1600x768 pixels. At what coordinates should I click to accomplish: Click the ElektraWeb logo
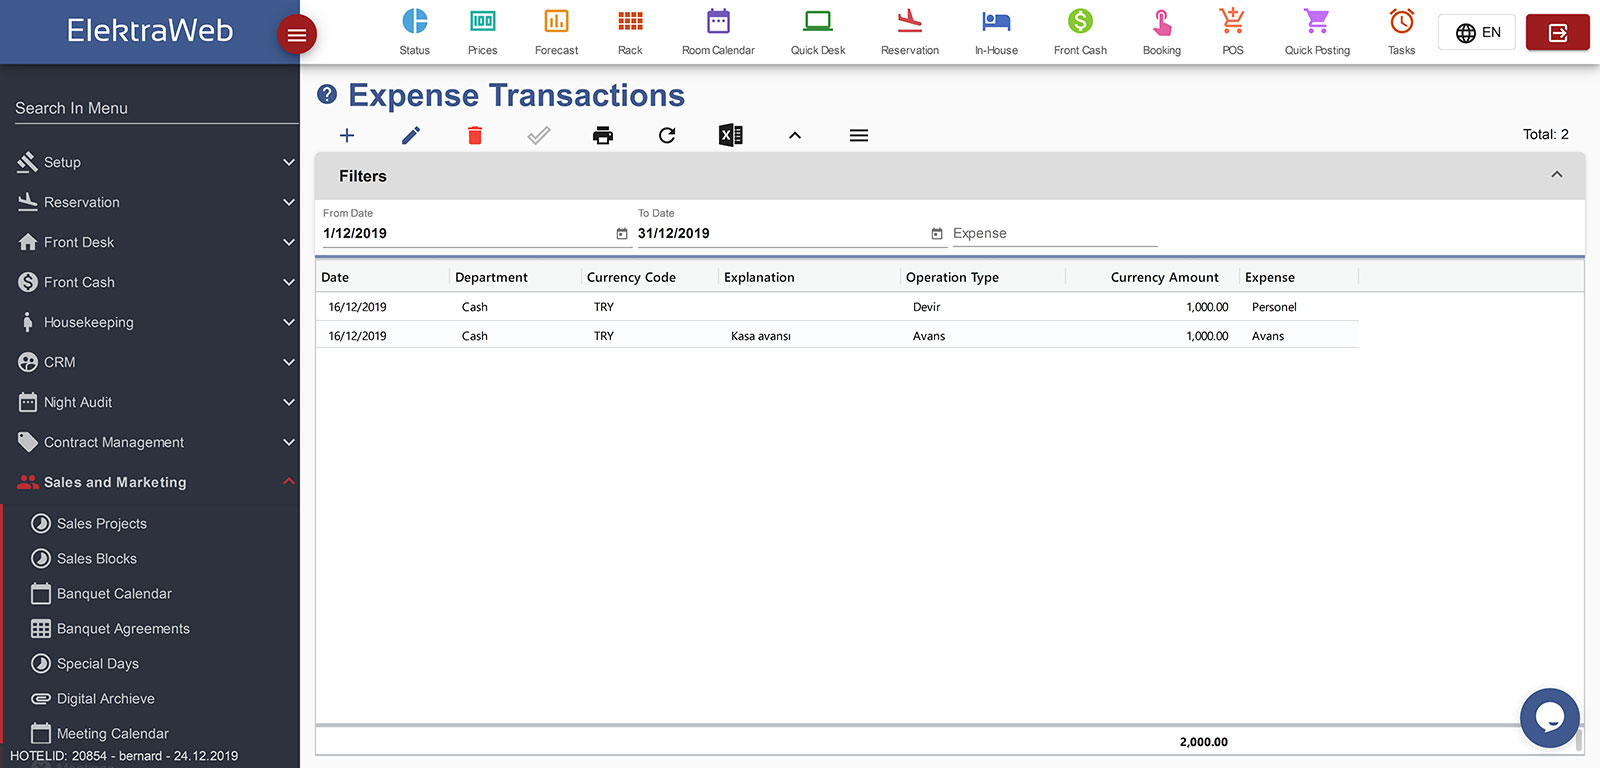coord(150,30)
